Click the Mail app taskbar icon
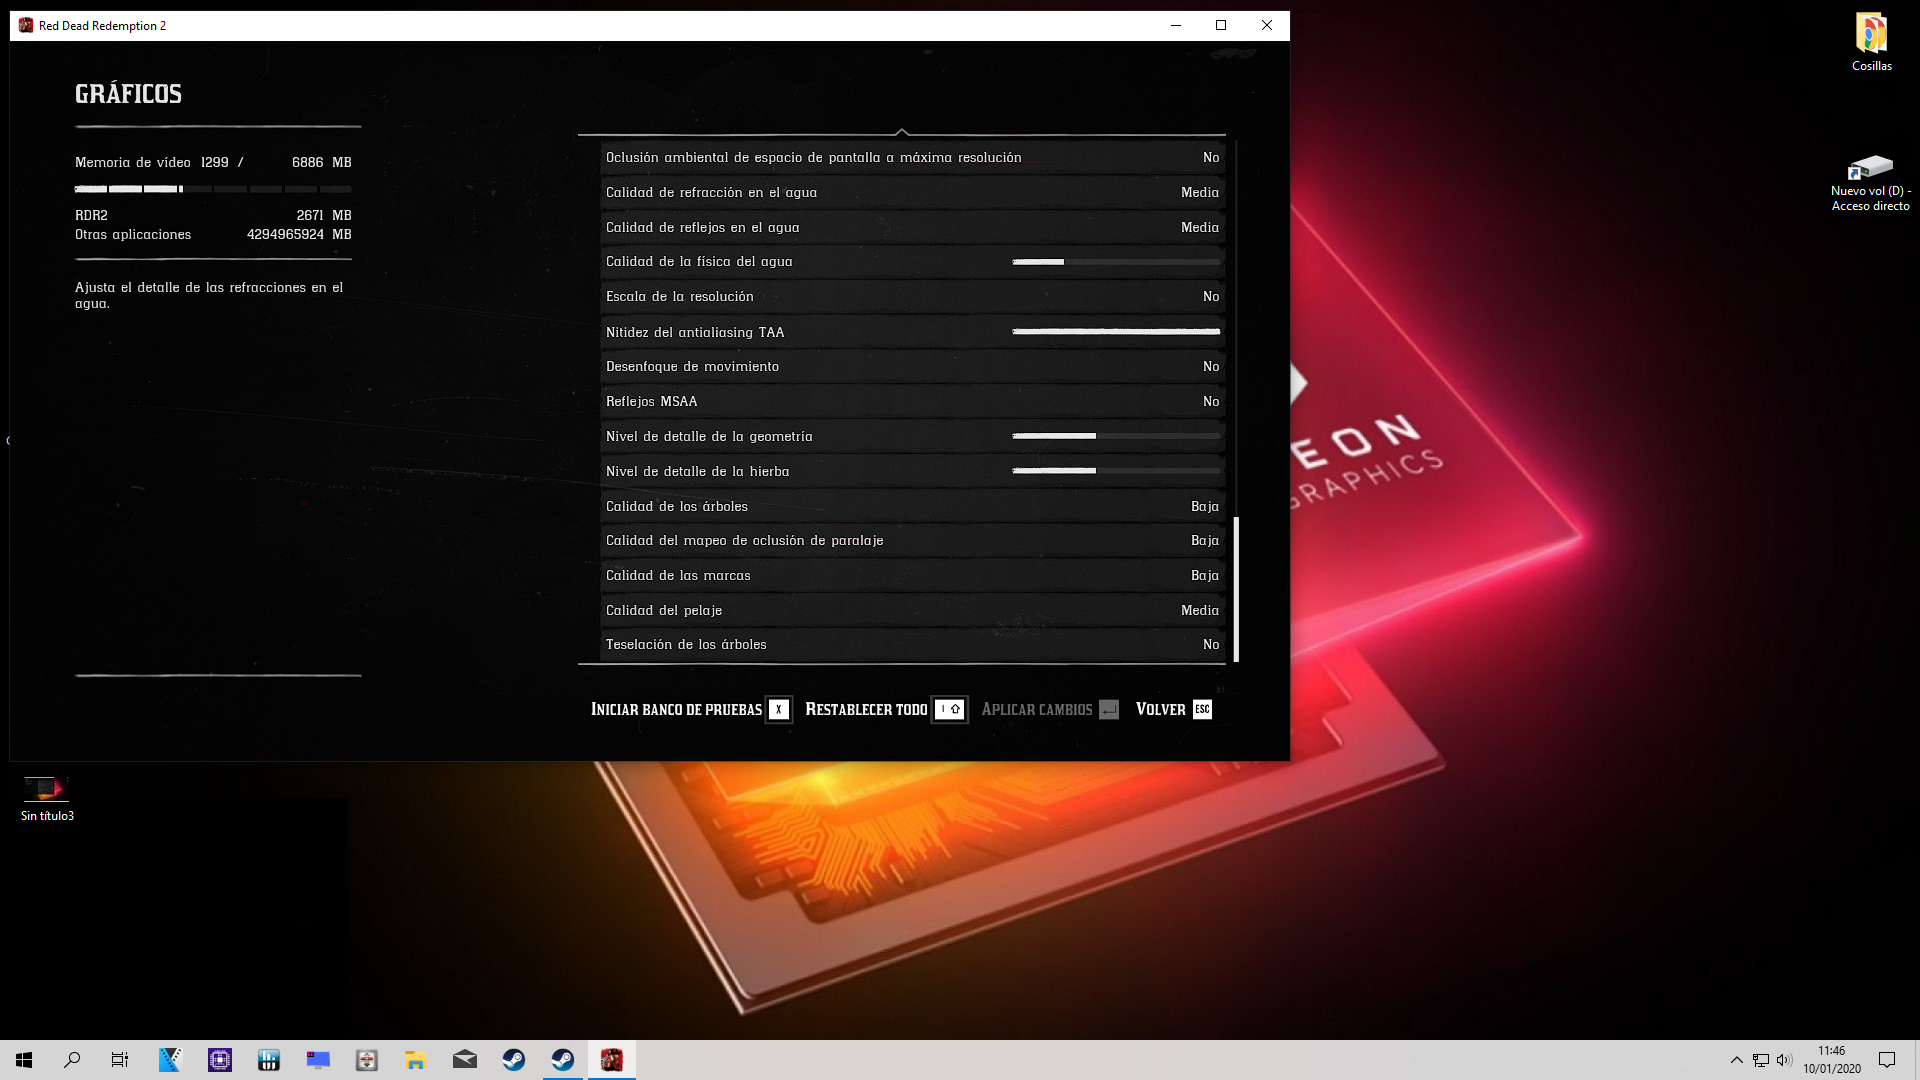 [x=465, y=1060]
